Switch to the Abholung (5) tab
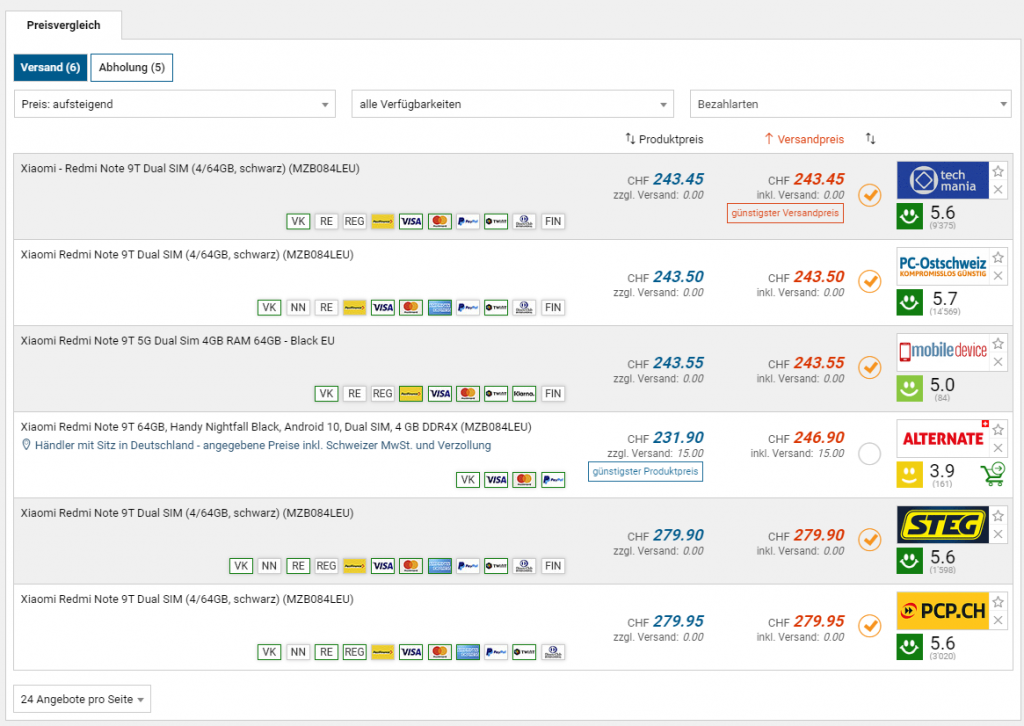 coord(131,67)
